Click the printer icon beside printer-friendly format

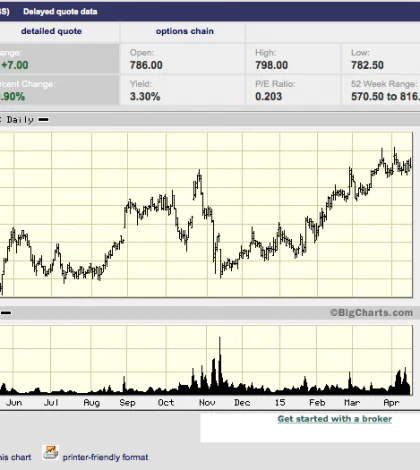click(51, 453)
